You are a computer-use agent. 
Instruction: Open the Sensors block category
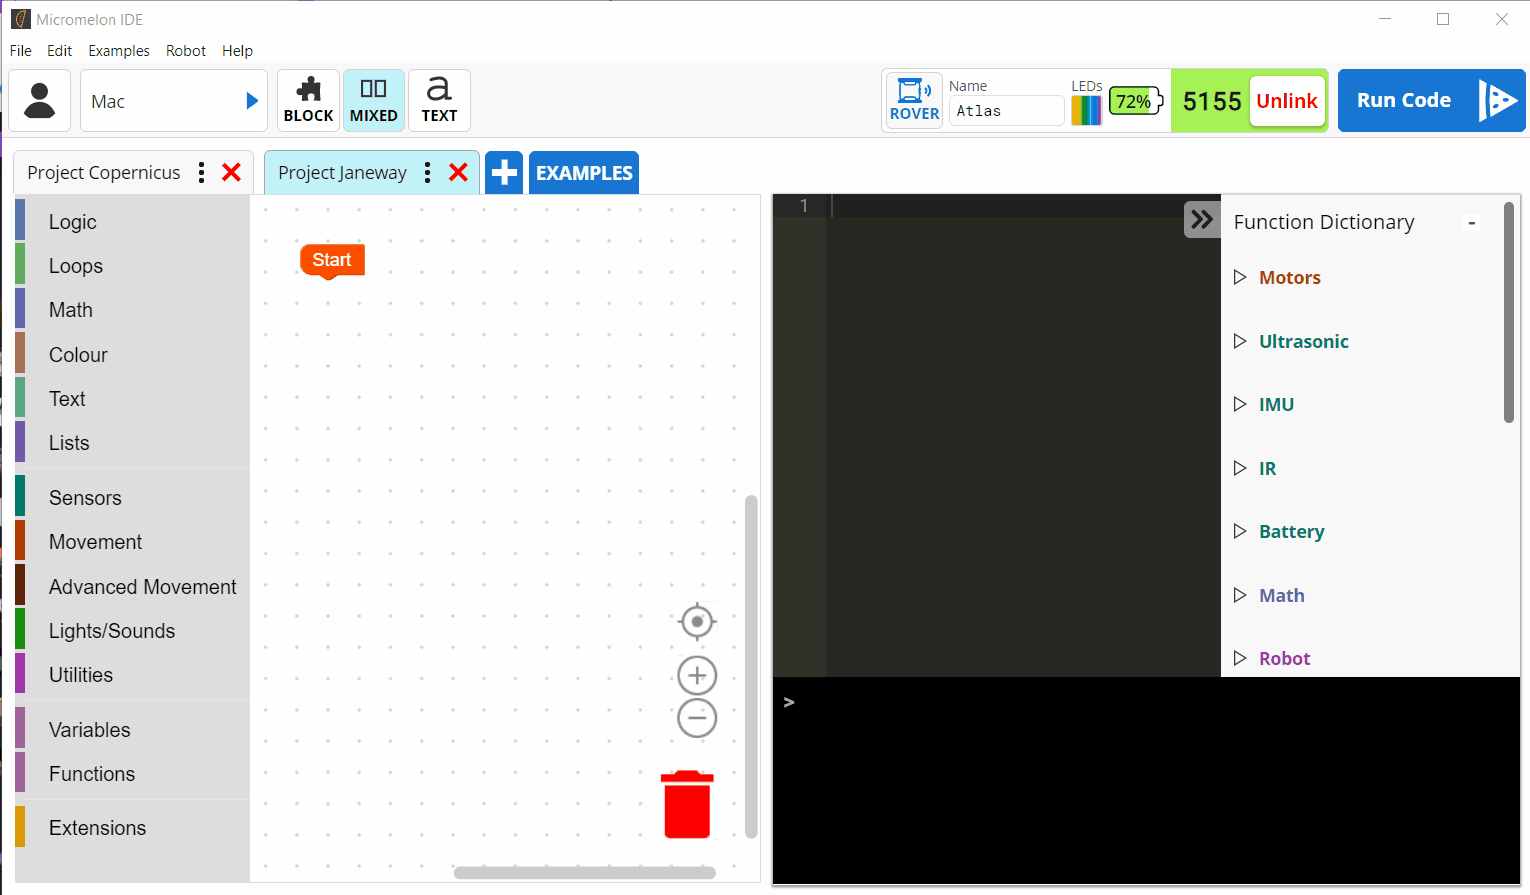click(132, 498)
